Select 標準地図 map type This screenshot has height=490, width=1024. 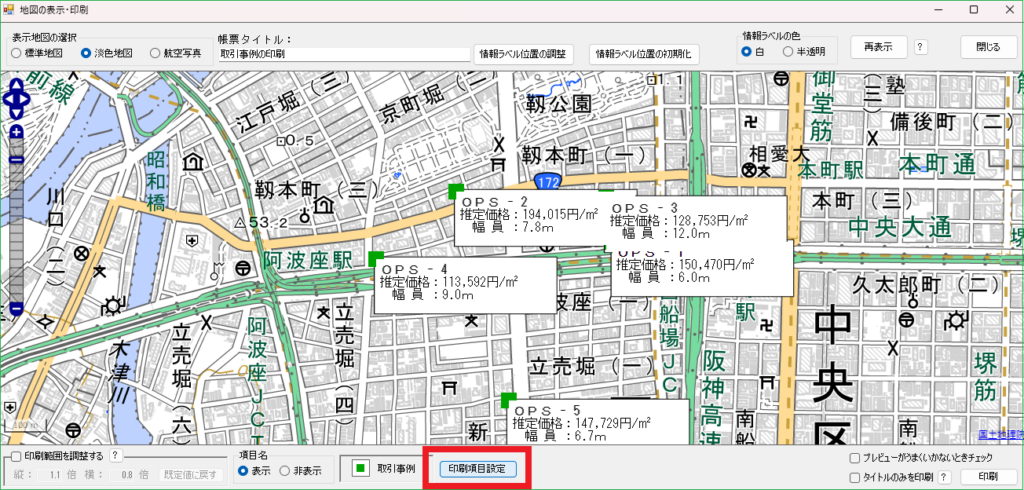click(x=17, y=53)
